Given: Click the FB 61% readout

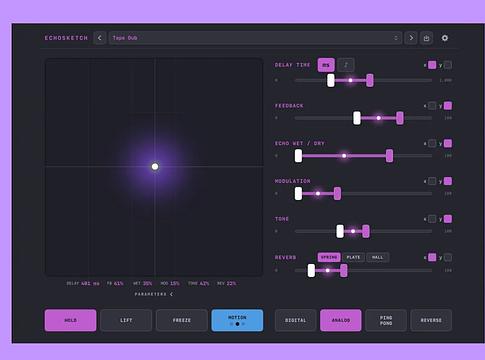Looking at the screenshot, I should (x=115, y=283).
